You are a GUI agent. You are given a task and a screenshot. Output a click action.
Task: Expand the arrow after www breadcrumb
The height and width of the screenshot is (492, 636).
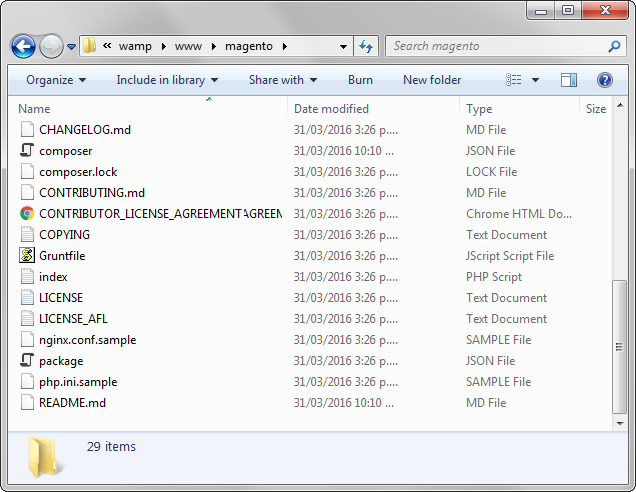214,47
